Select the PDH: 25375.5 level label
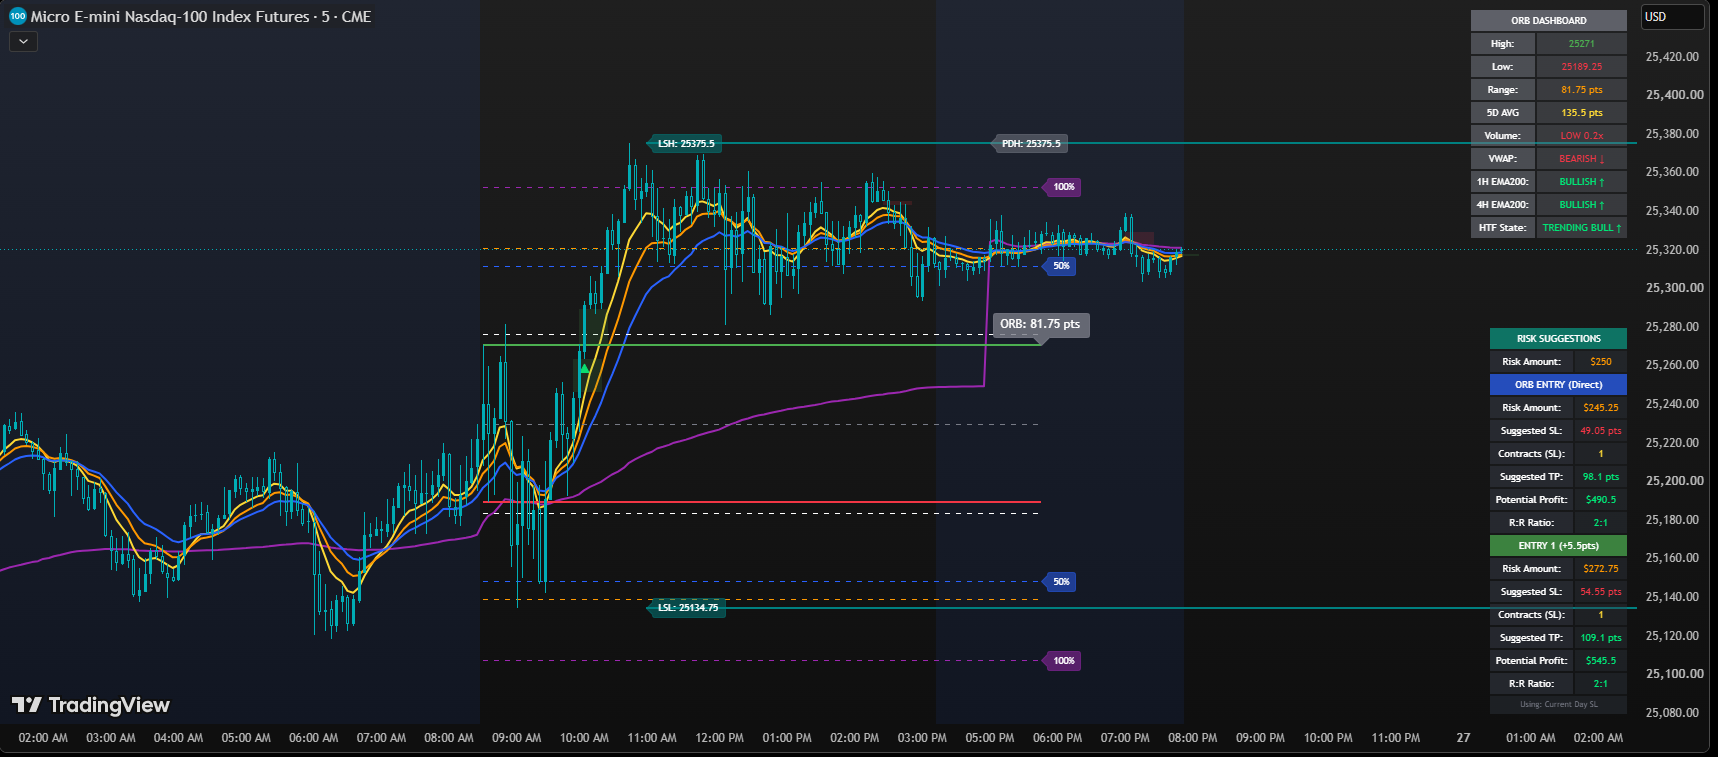Viewport: 1718px width, 757px height. click(x=1030, y=144)
